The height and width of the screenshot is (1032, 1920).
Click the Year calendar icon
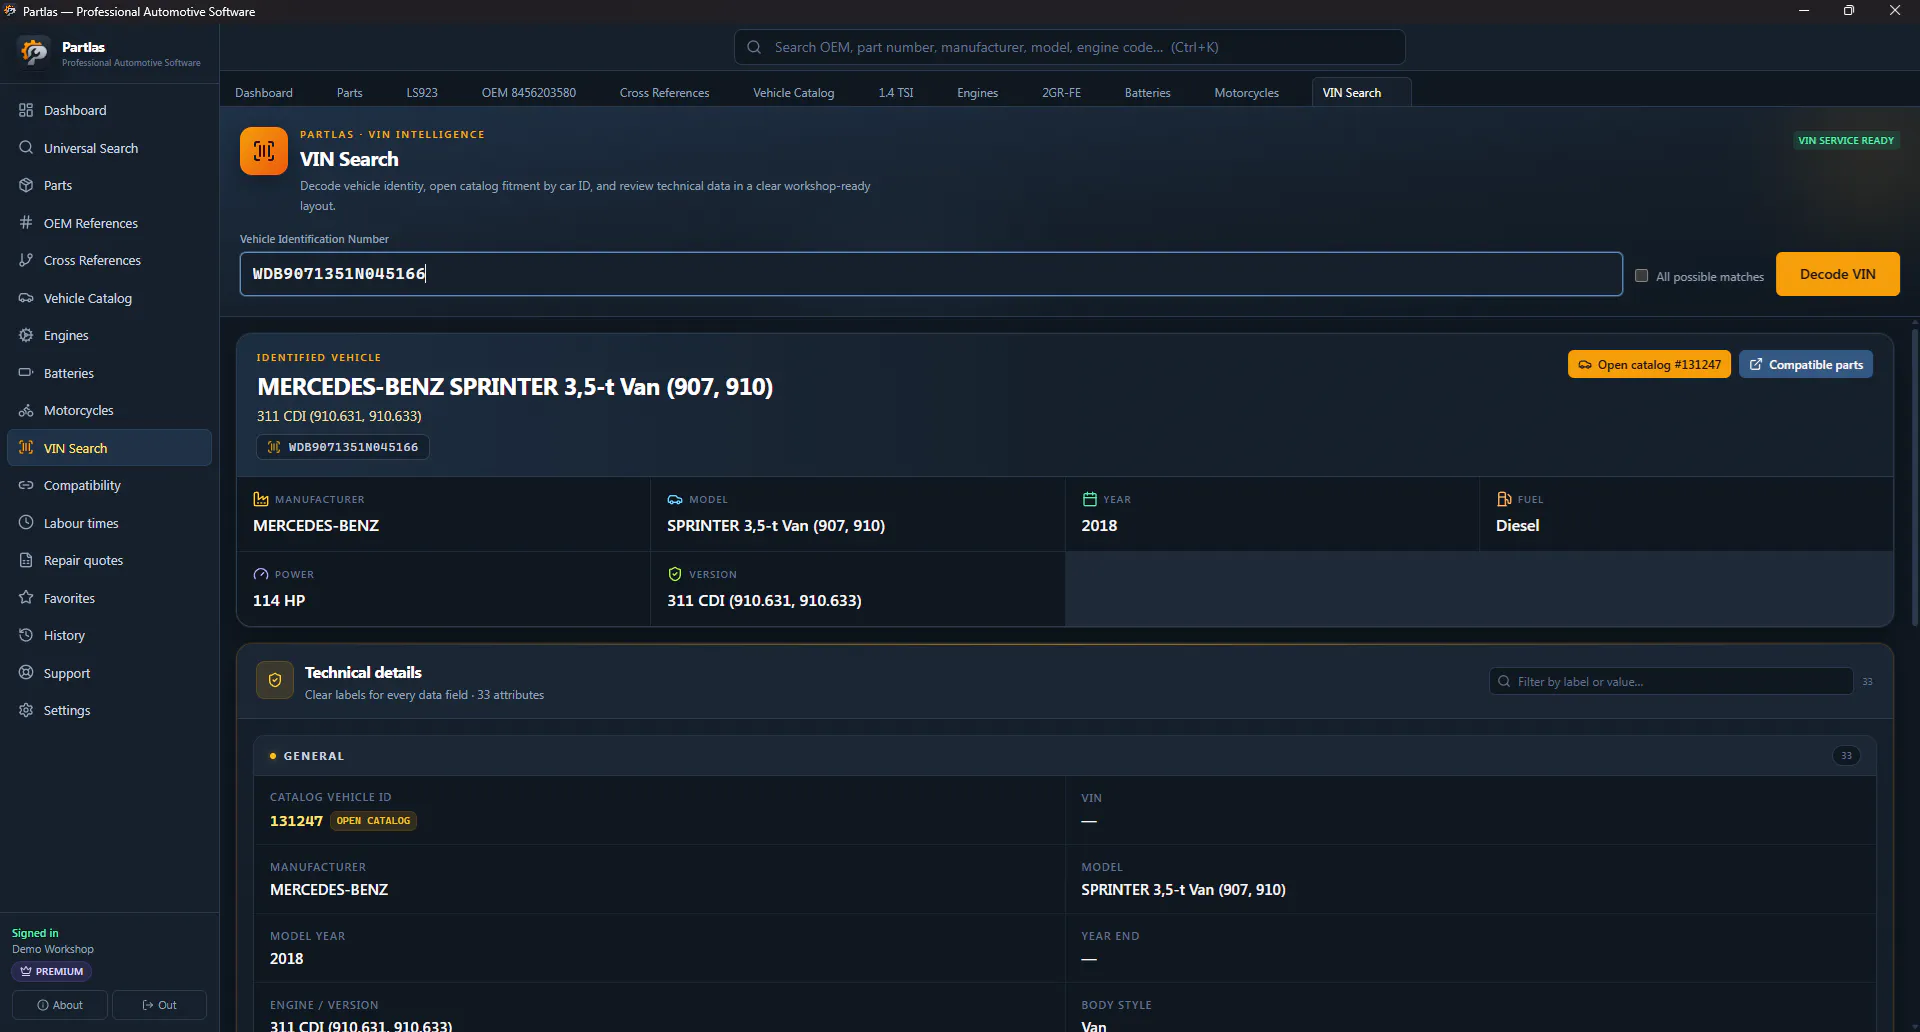click(x=1090, y=499)
